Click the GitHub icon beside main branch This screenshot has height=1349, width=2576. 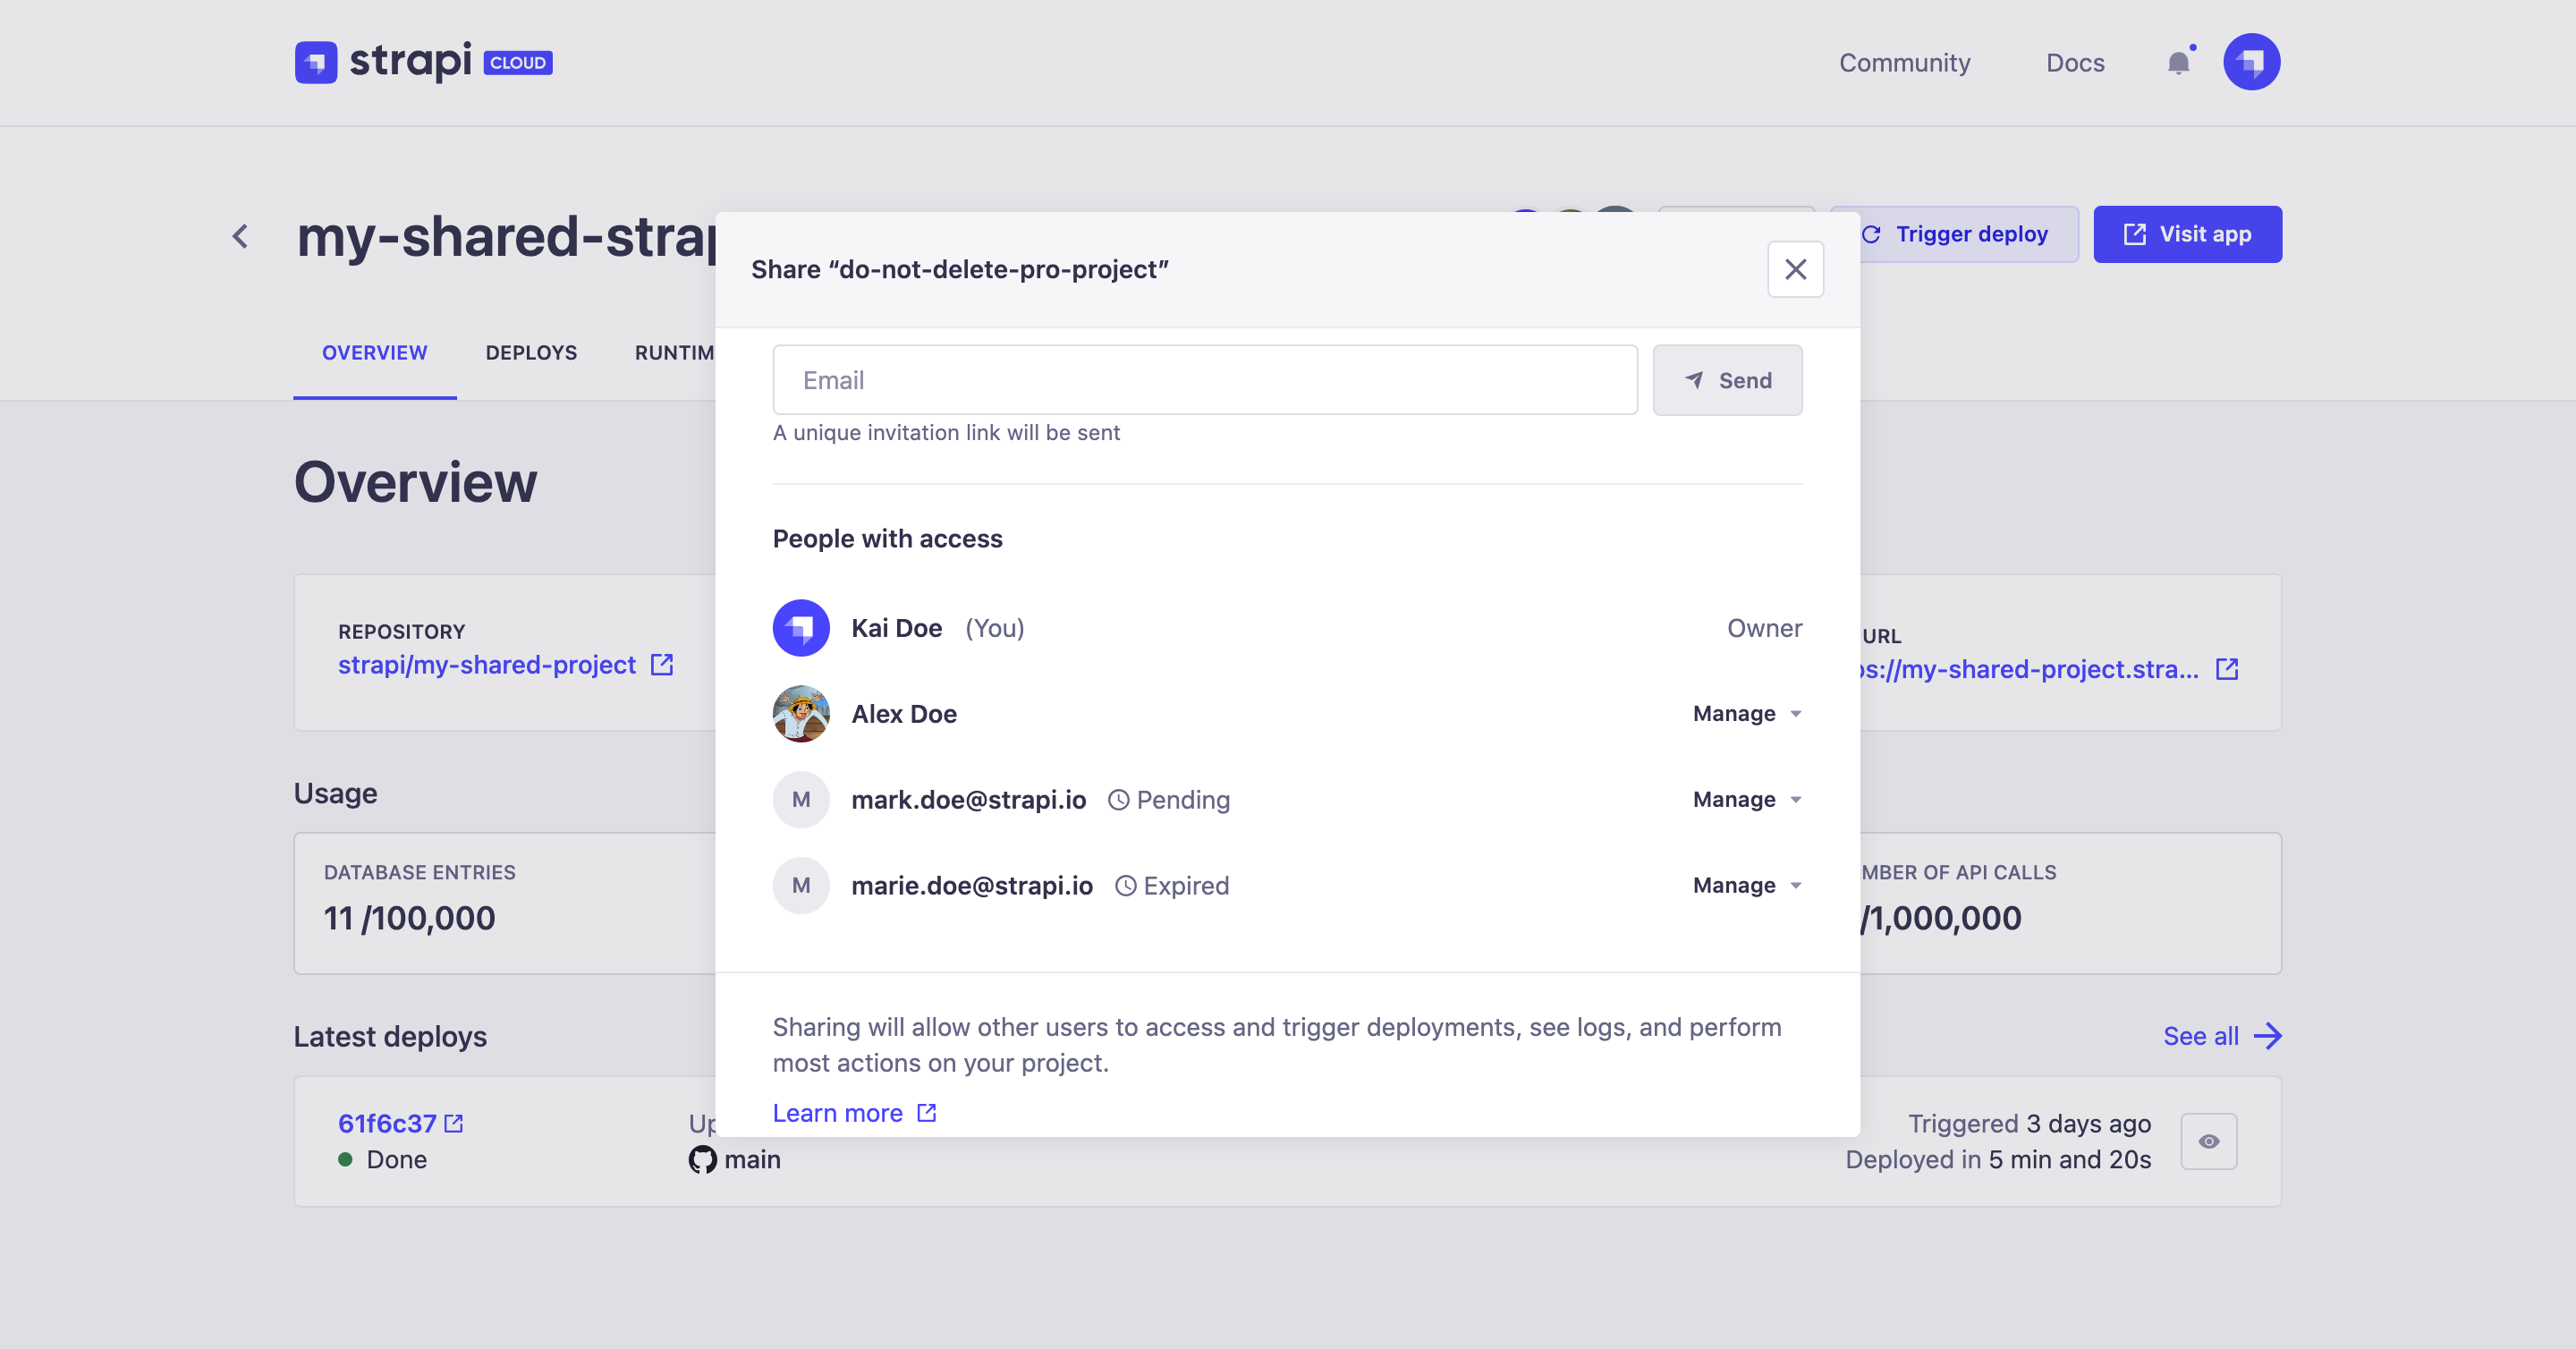tap(703, 1159)
